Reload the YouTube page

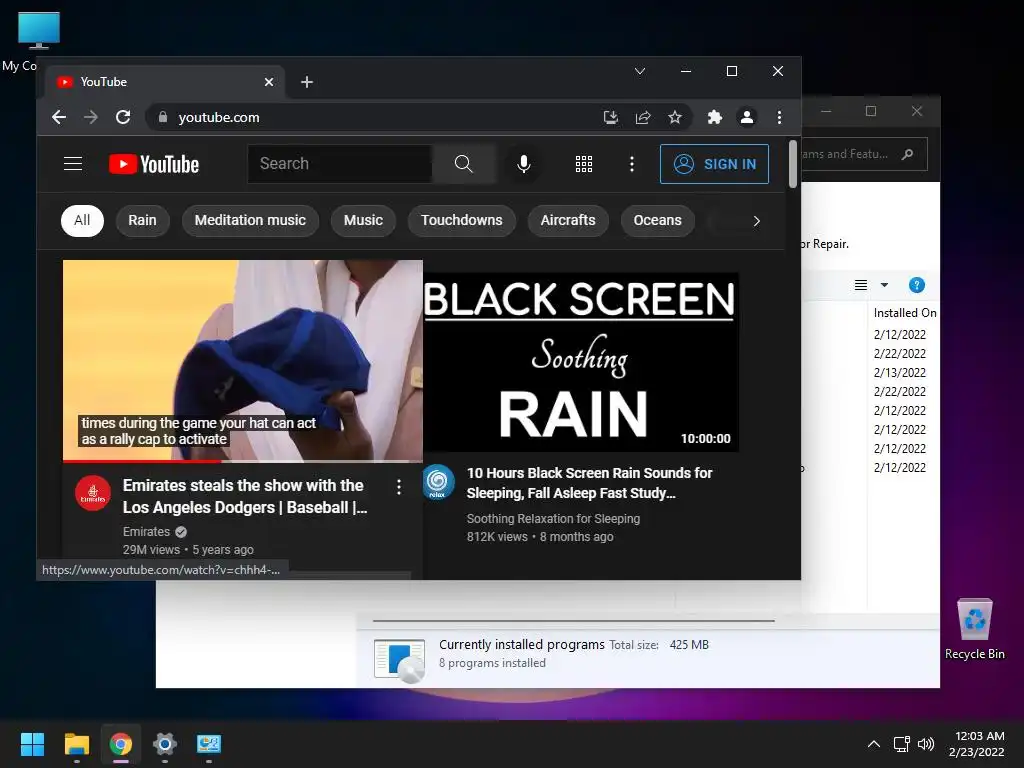tap(123, 117)
